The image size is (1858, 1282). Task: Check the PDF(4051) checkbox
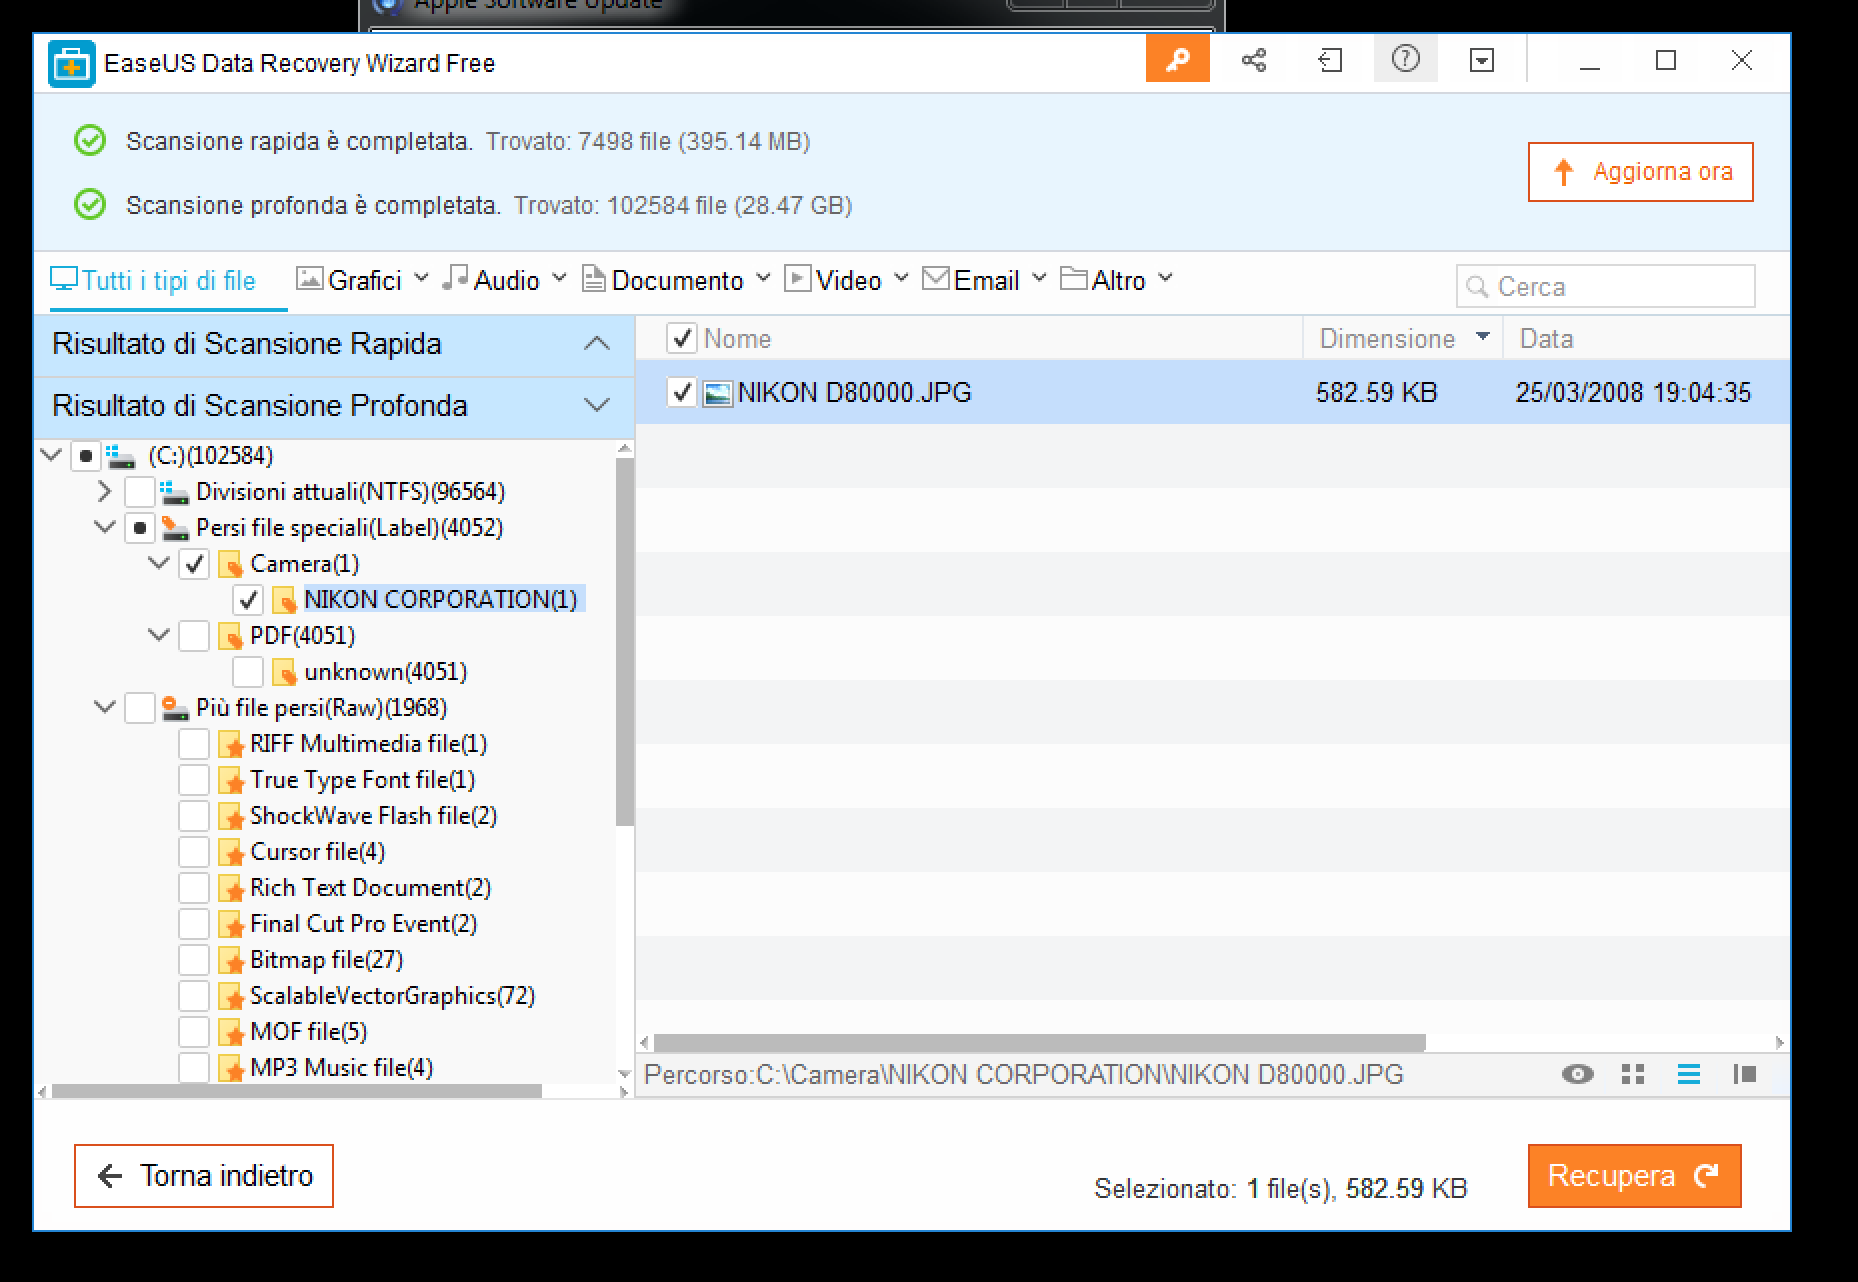(194, 636)
